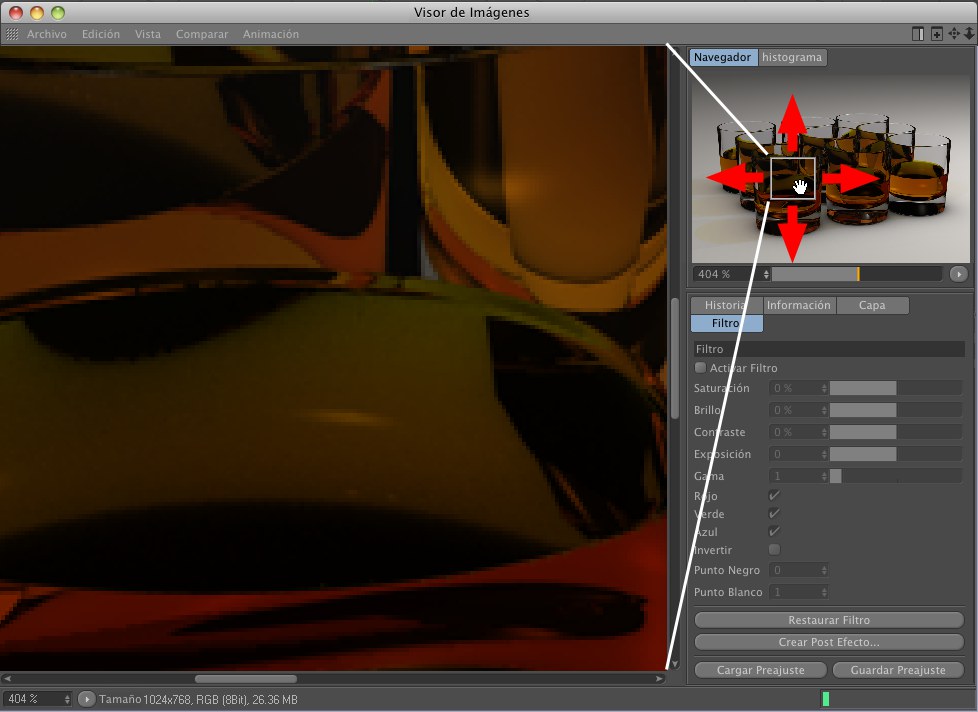Viewport: 978px width, 712px height.
Task: Click the Guardar Preajuste button
Action: (x=898, y=670)
